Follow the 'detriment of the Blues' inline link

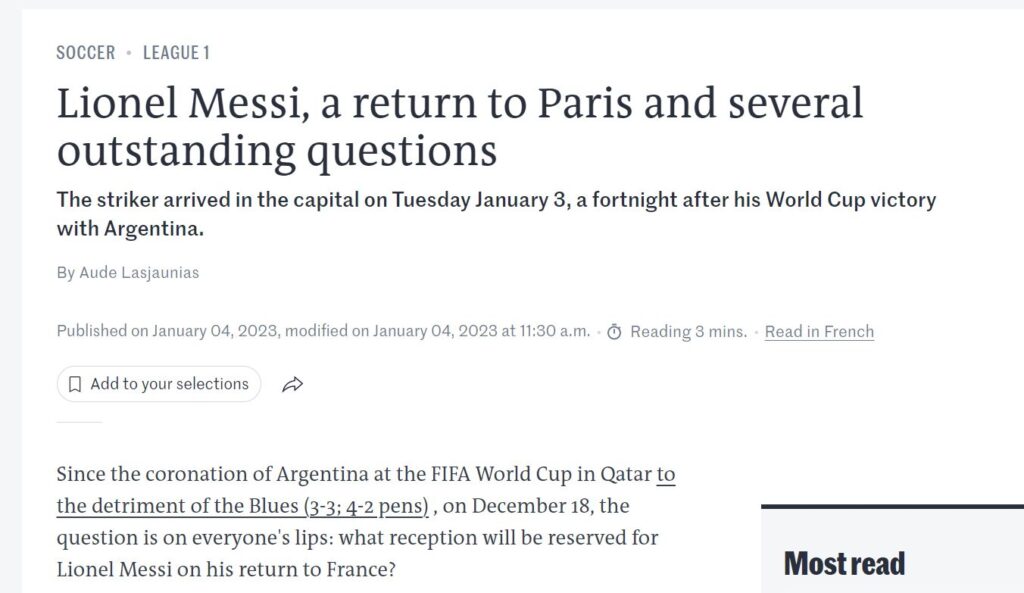(x=366, y=490)
